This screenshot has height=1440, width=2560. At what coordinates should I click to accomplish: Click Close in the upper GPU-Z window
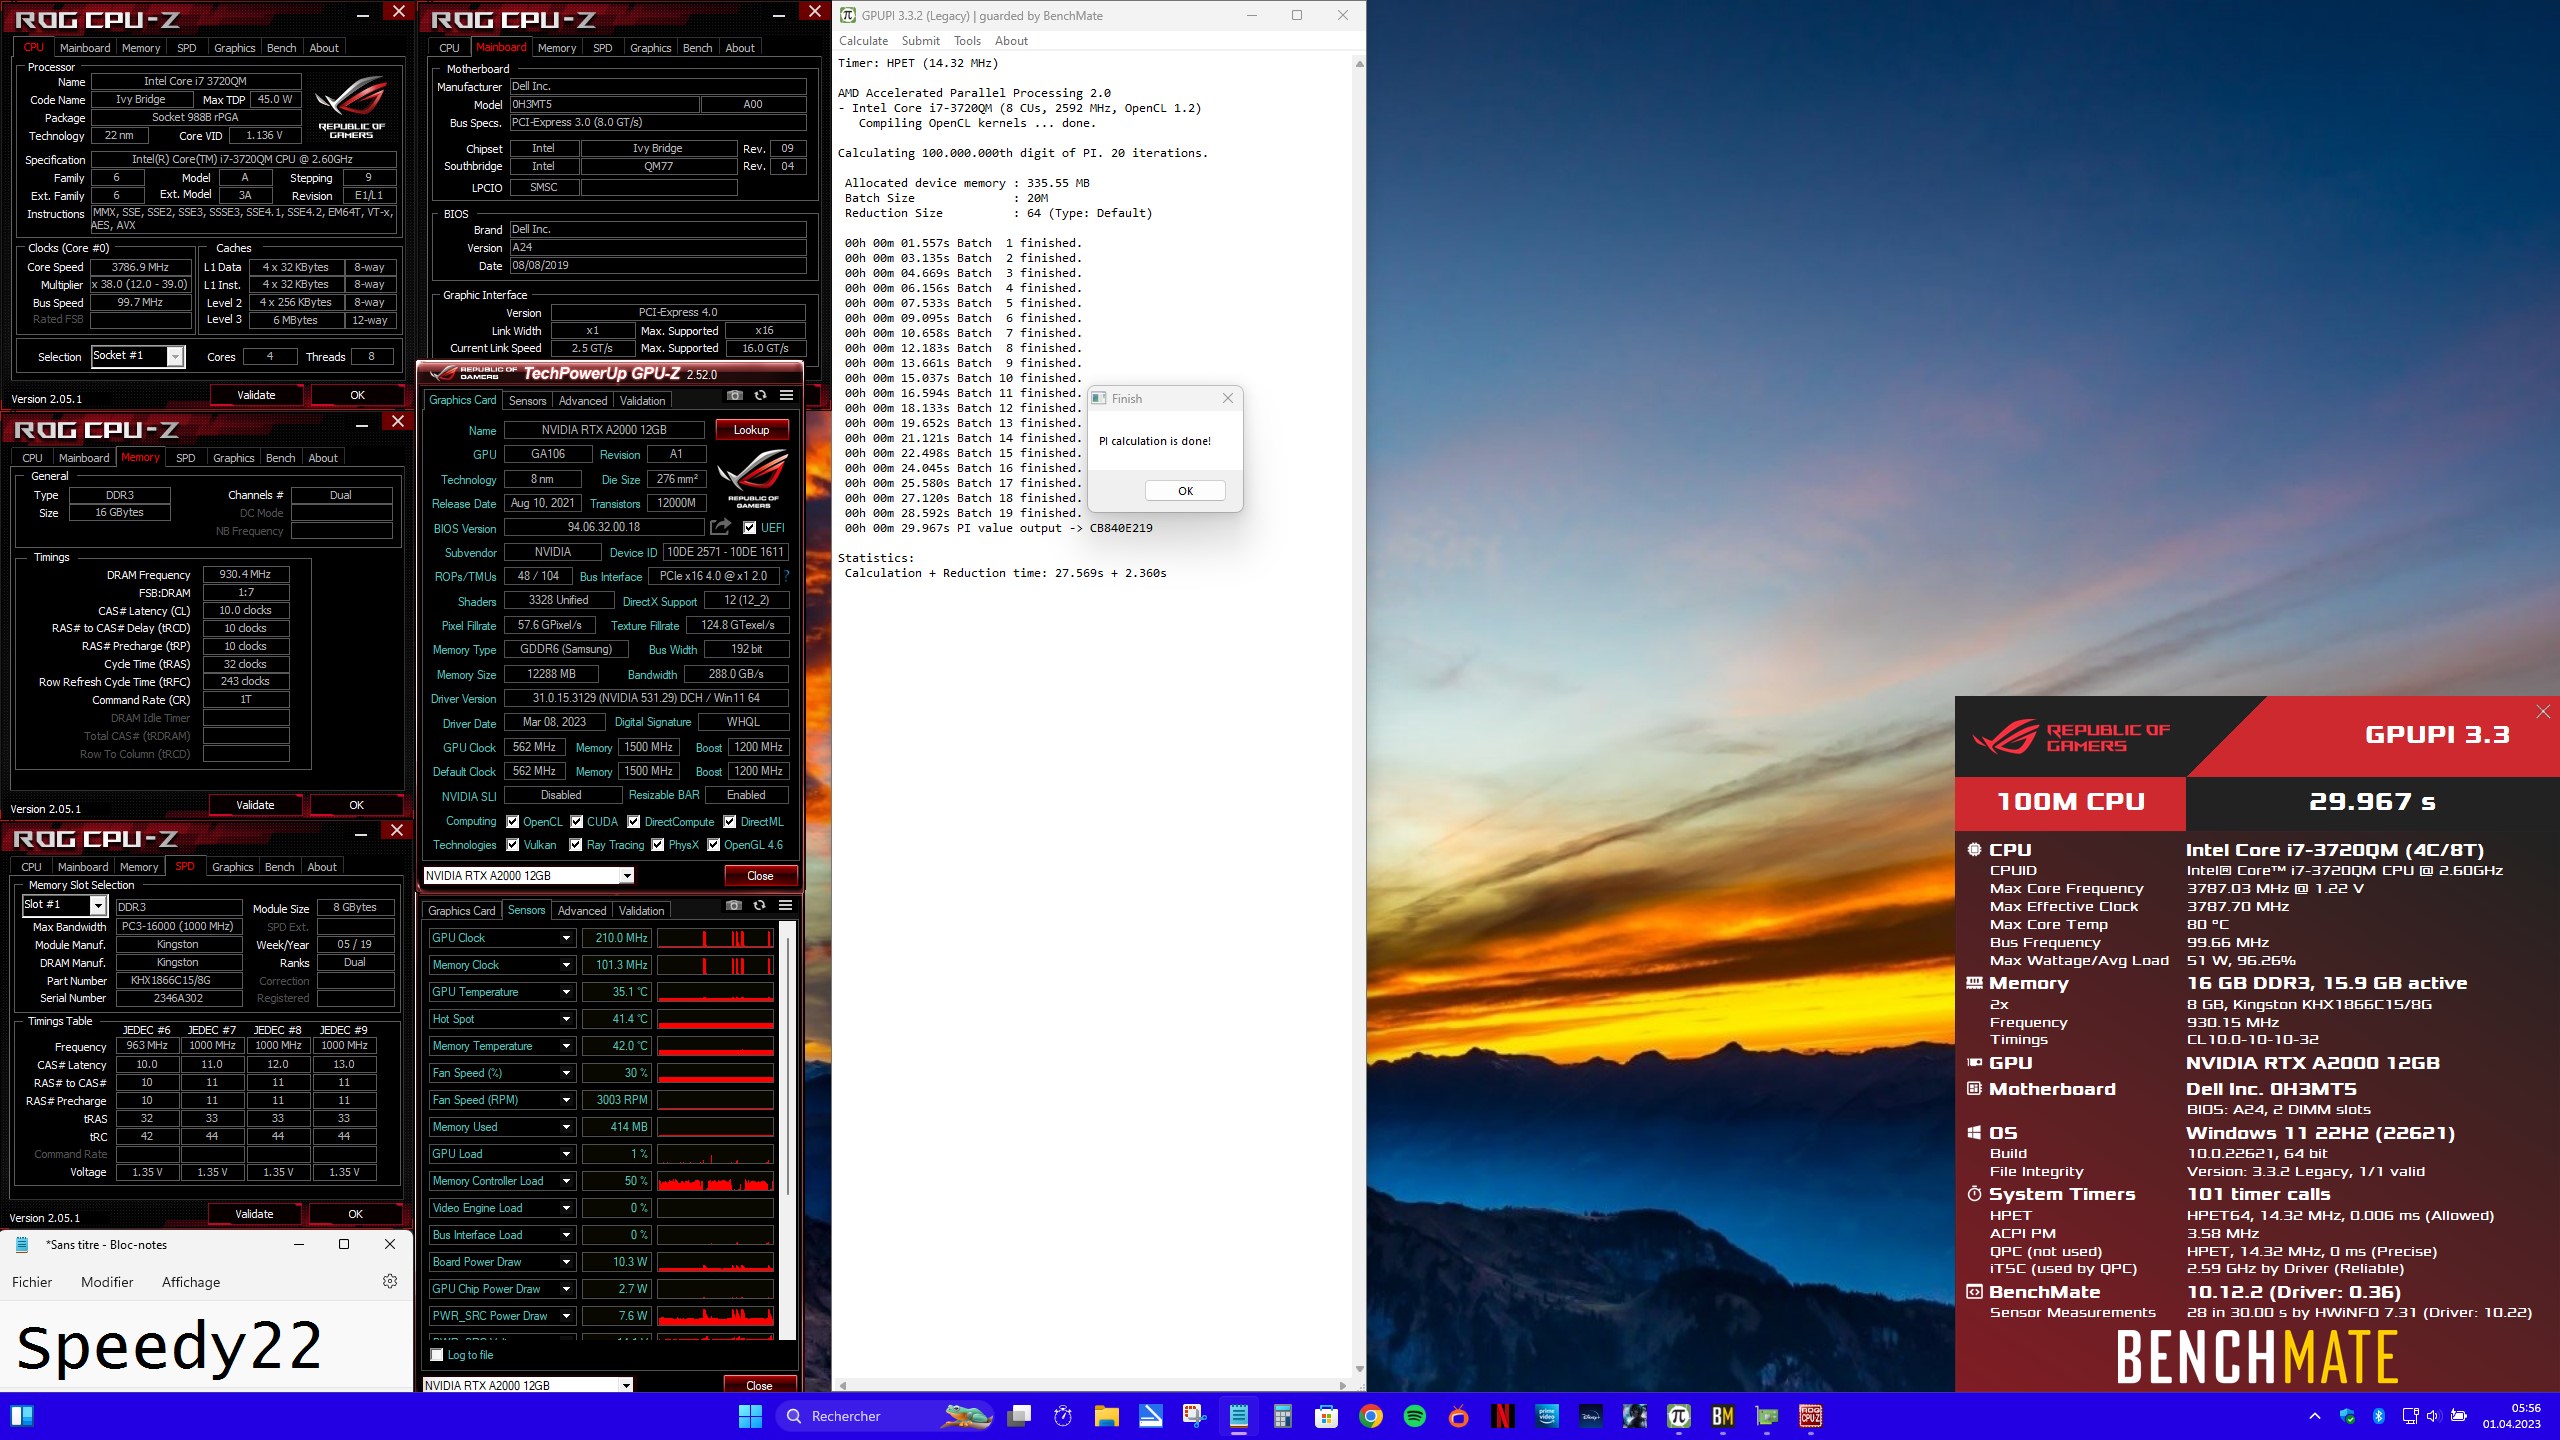pyautogui.click(x=760, y=876)
